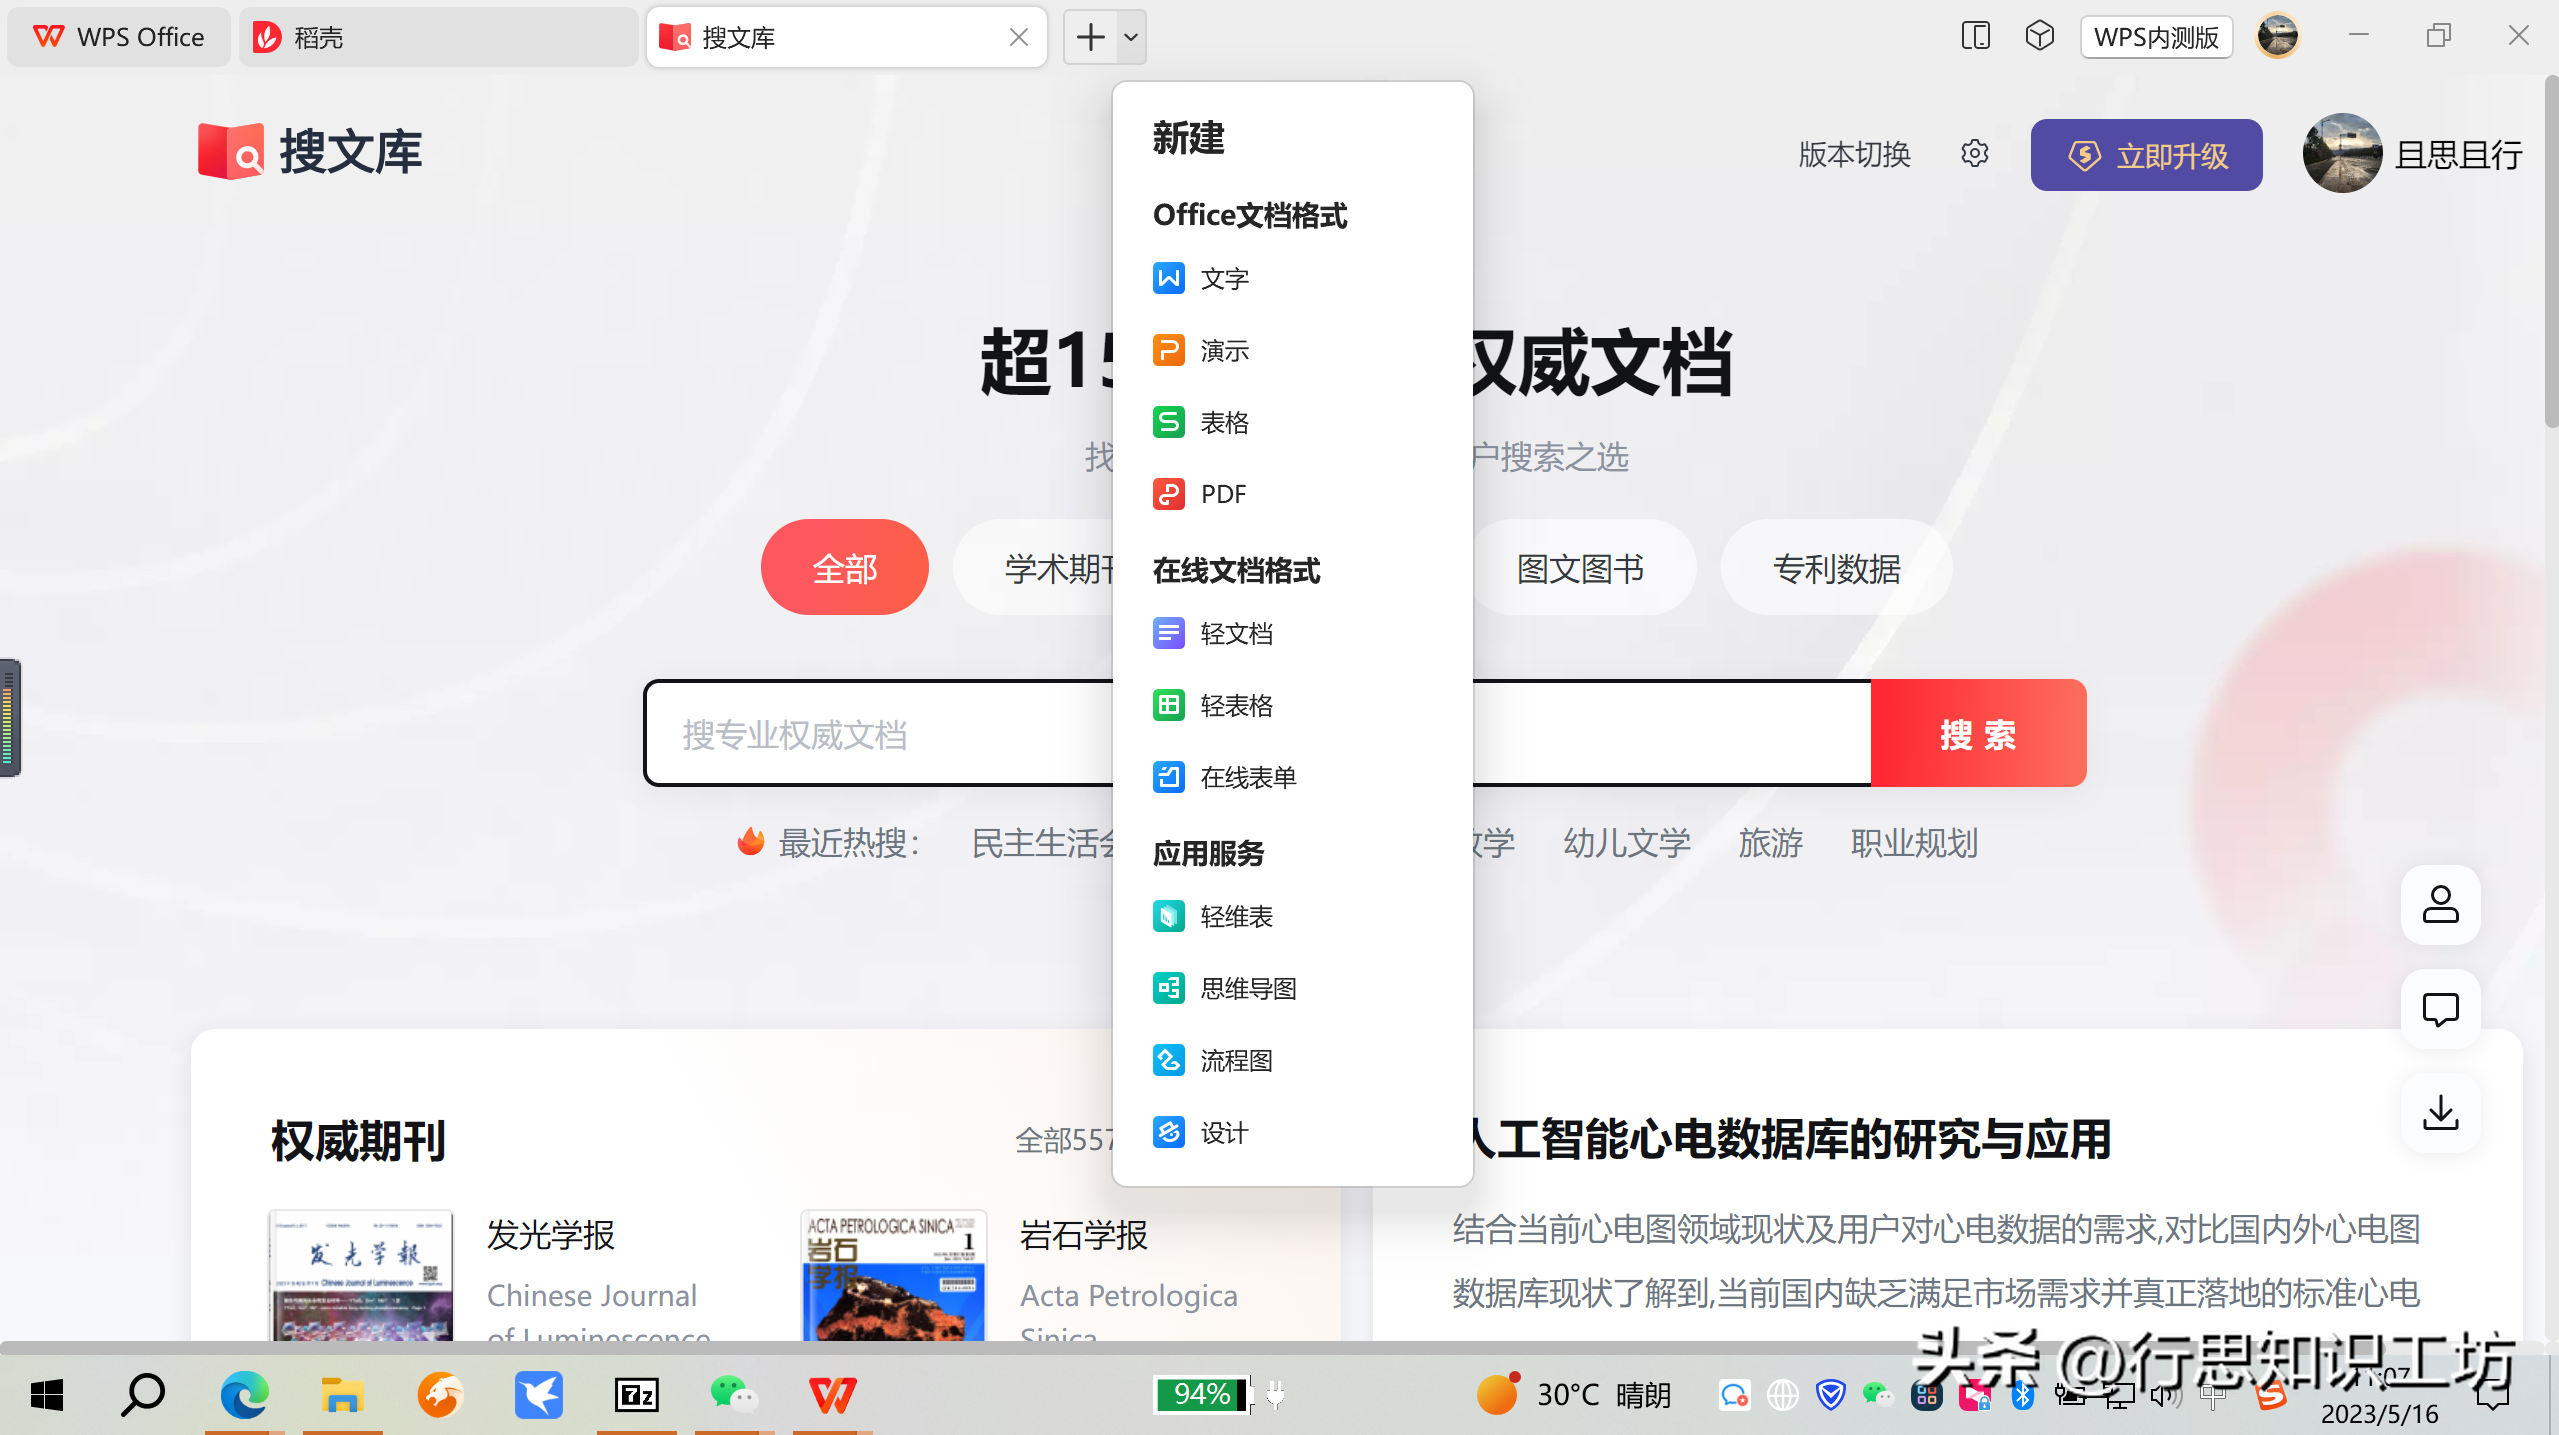The image size is (2559, 1435).
Task: Click the 30°C 晴朗 weather widget
Action: pyautogui.click(x=1574, y=1394)
